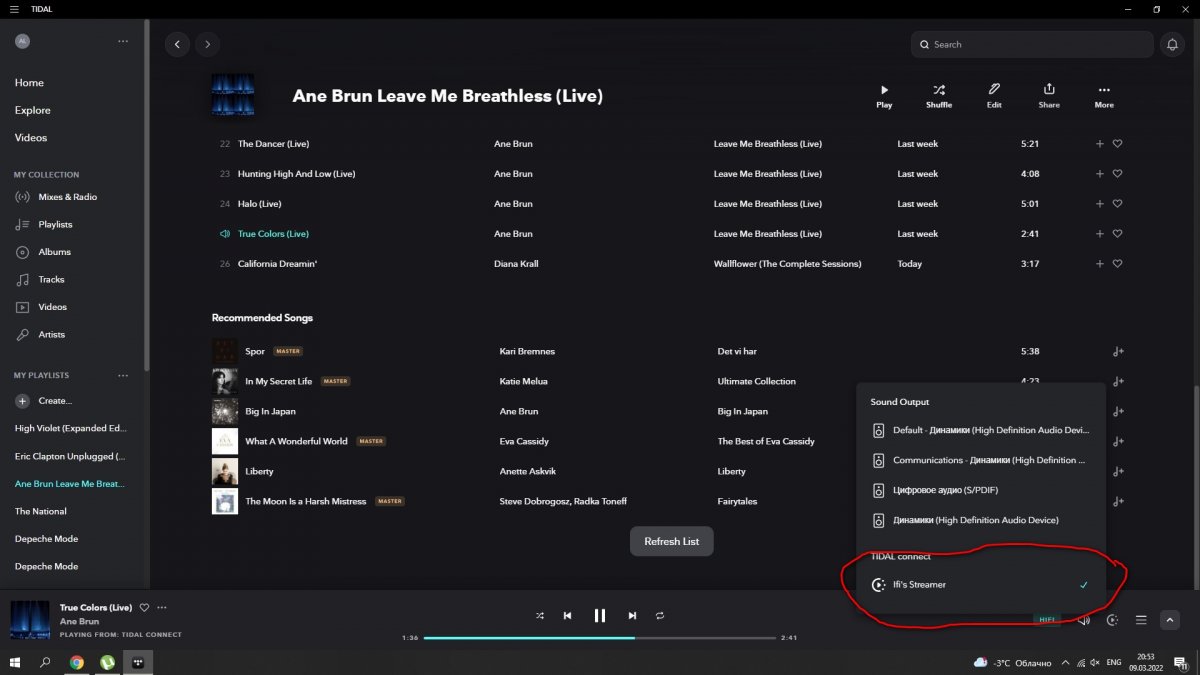Screen dimensions: 1200x675
Task: Click Refresh List button
Action: tap(672, 541)
